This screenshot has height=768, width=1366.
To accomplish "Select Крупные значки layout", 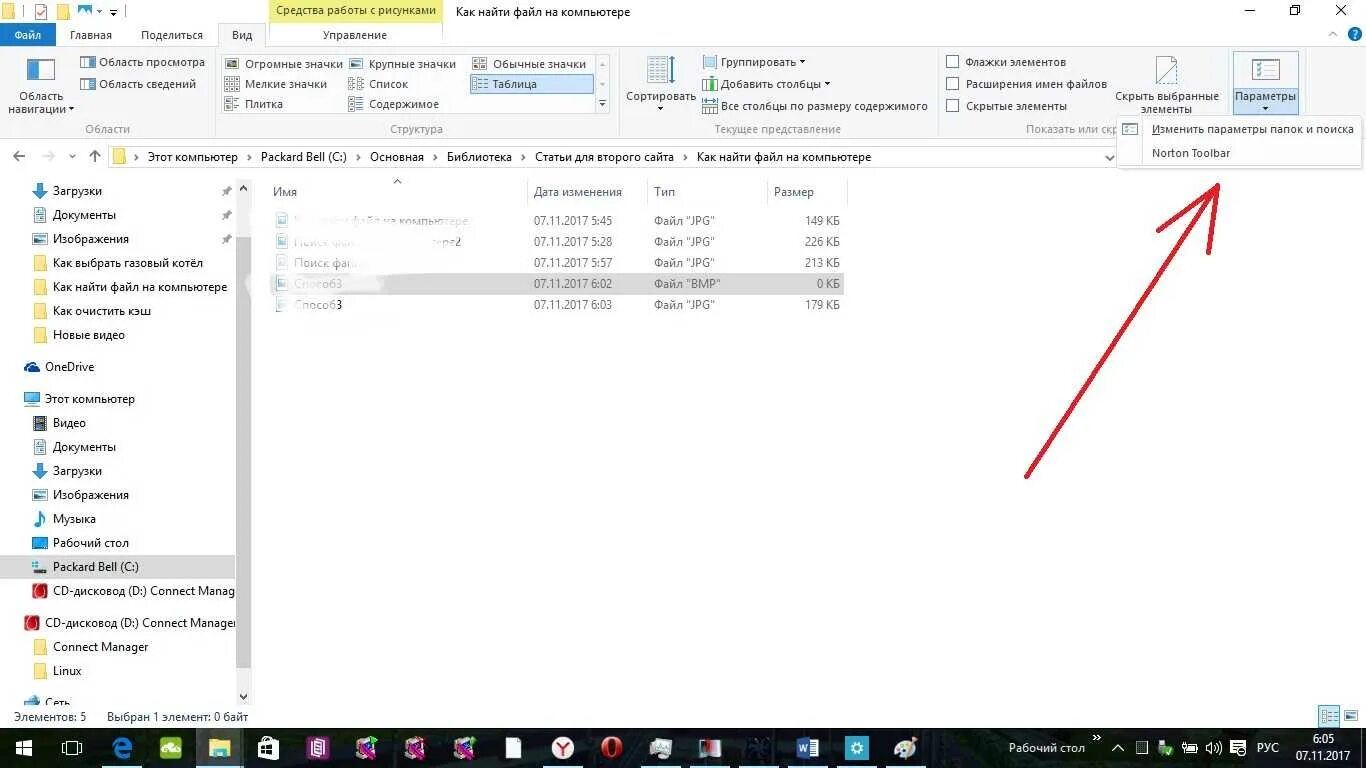I will tap(402, 64).
